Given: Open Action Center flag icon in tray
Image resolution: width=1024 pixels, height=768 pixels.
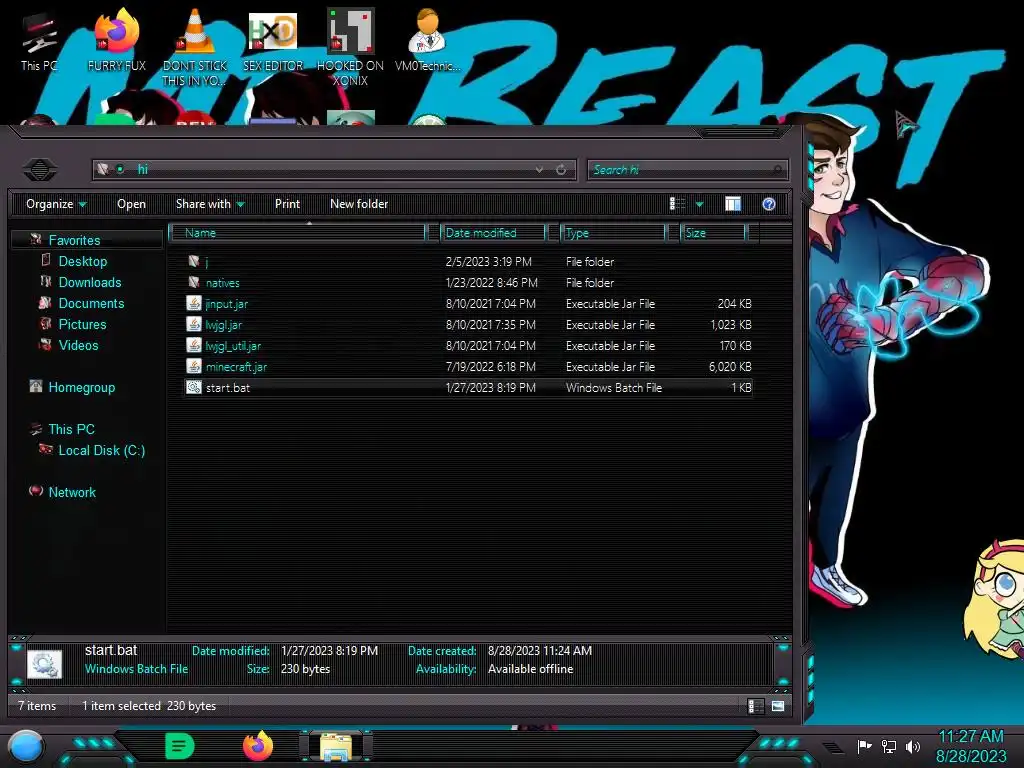Looking at the screenshot, I should pyautogui.click(x=864, y=746).
